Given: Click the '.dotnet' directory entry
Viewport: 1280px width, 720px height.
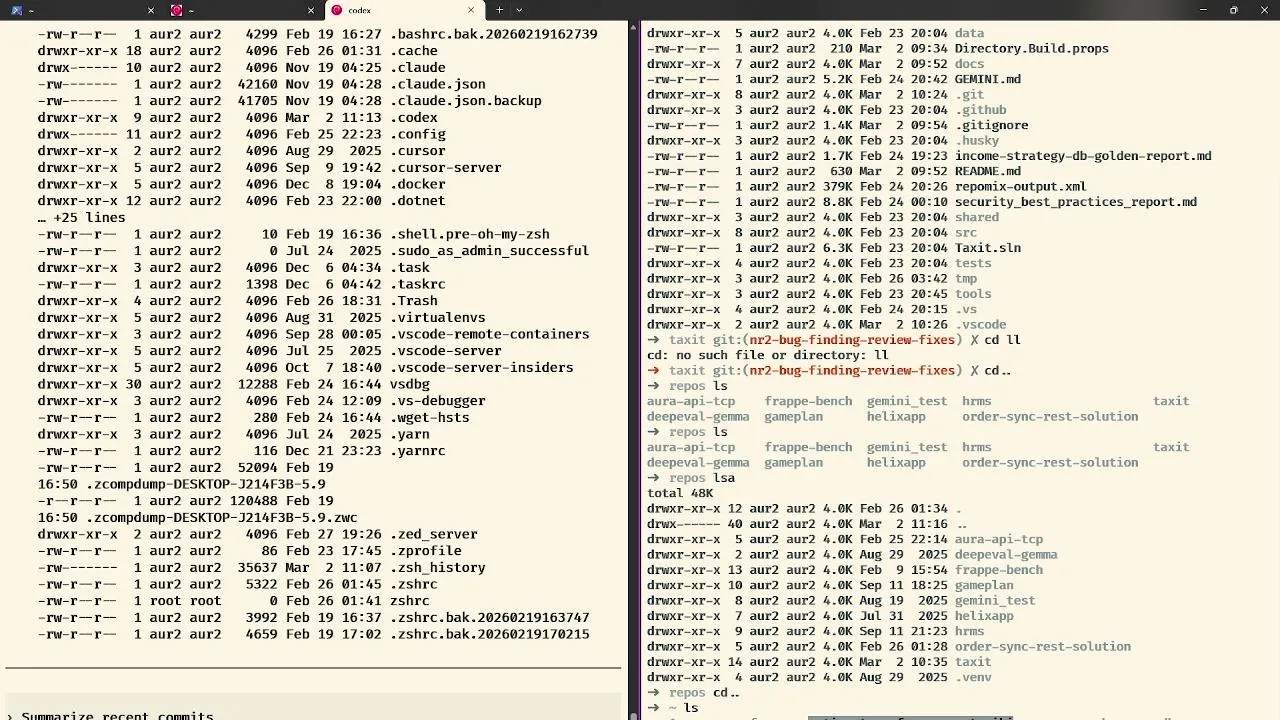Looking at the screenshot, I should click(418, 201).
